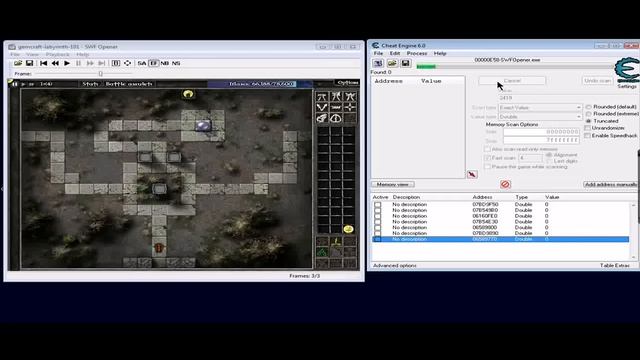Select the Rounded (extreme) radio button

589,114
